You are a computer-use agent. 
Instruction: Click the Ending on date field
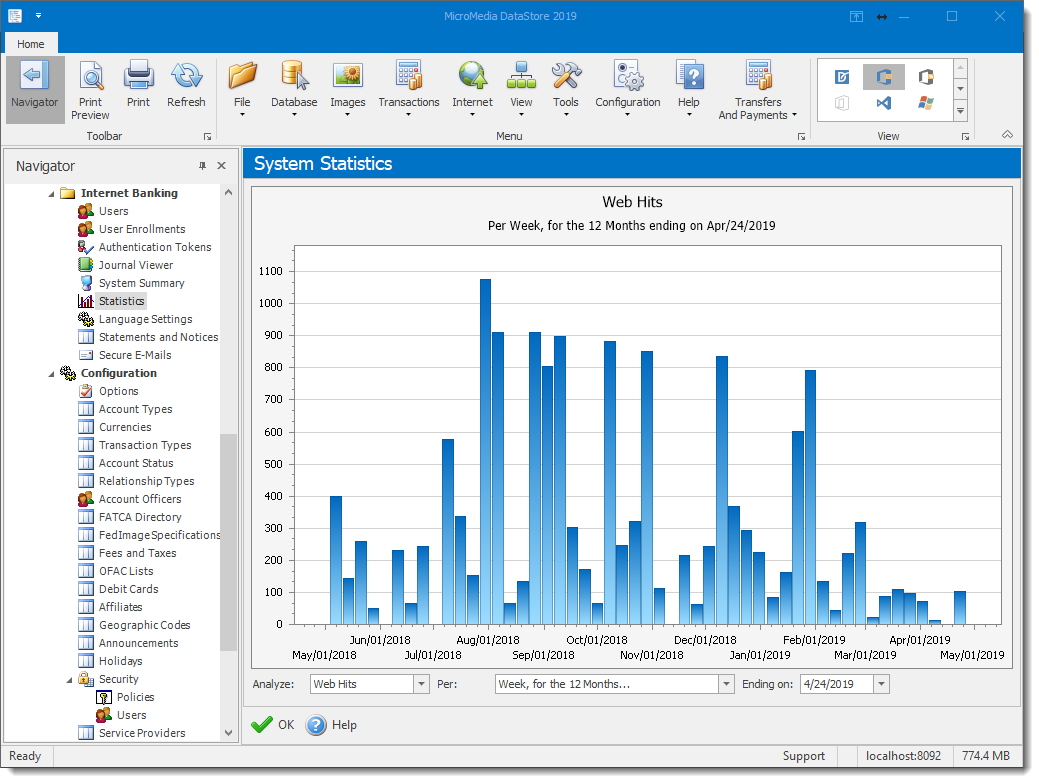[x=837, y=684]
